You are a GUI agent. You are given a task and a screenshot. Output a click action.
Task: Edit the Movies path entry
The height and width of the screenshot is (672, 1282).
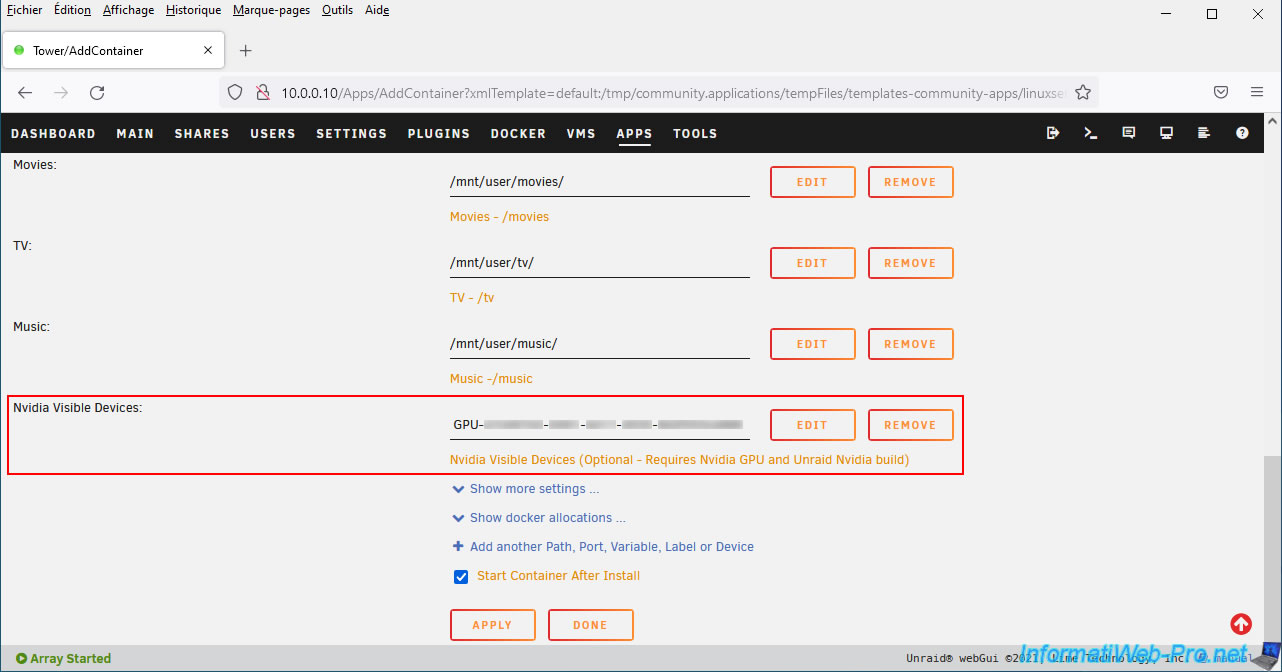[x=812, y=182]
